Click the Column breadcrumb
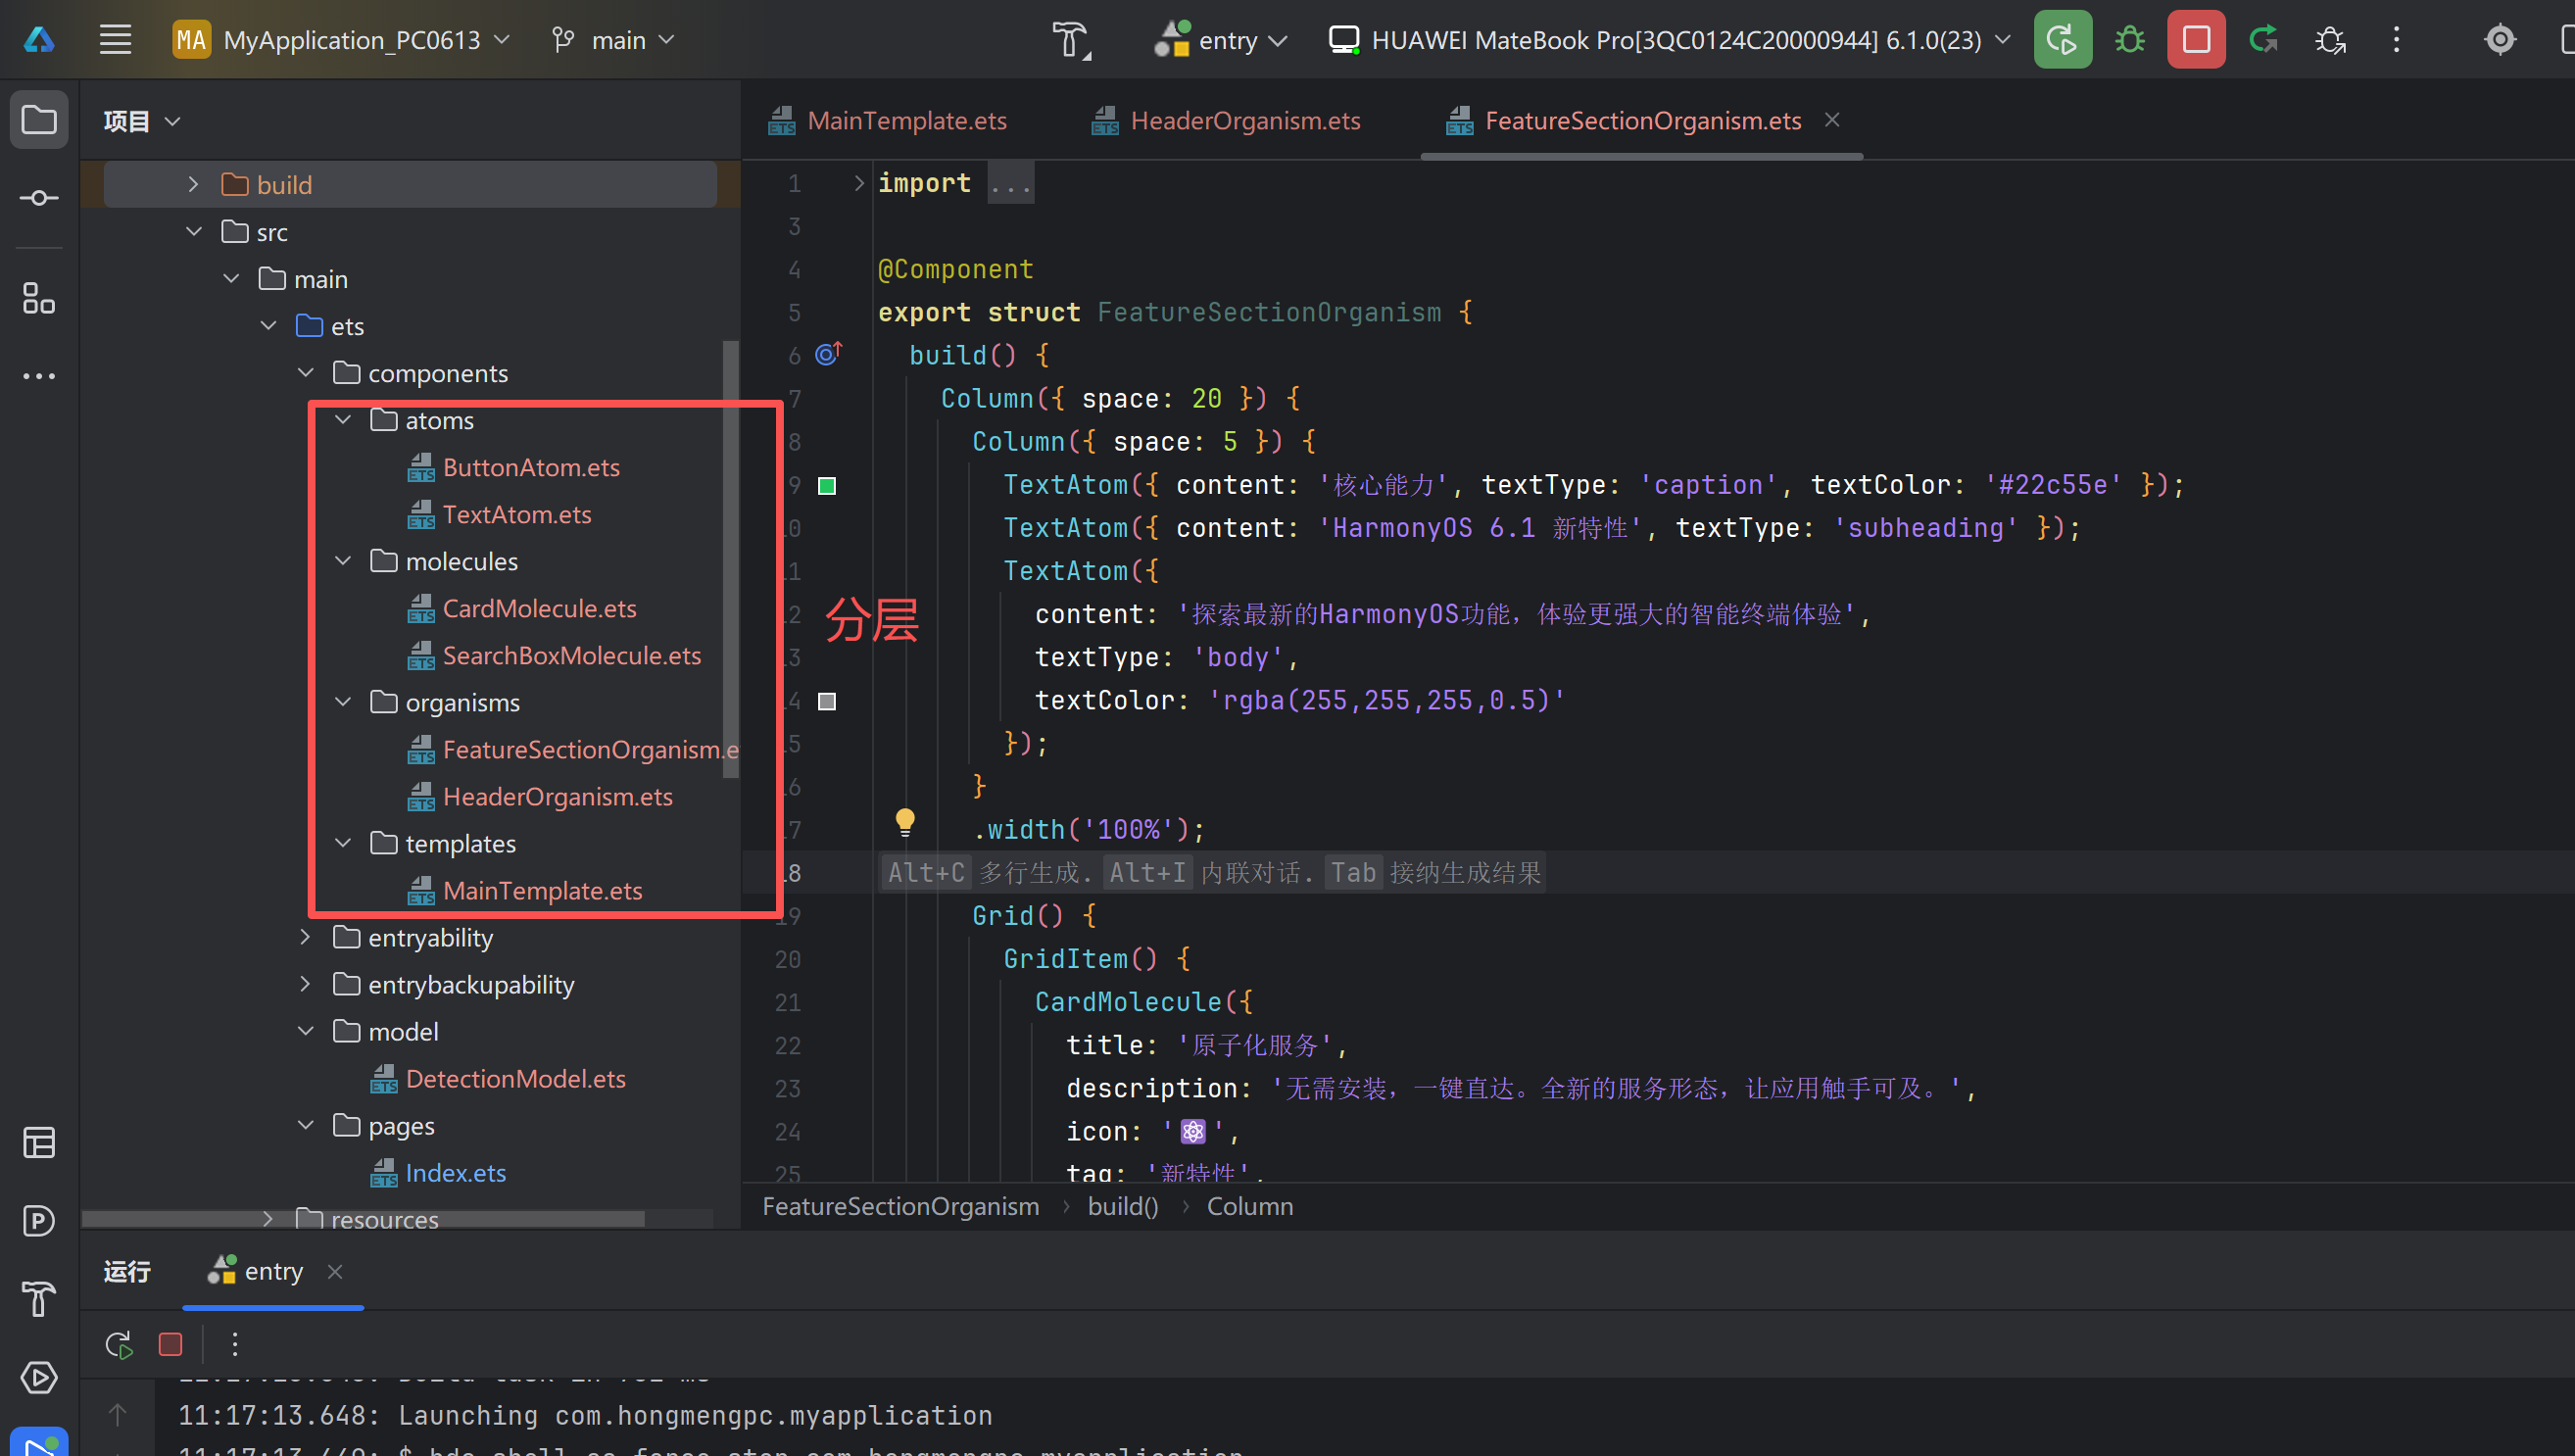 pos(1249,1205)
